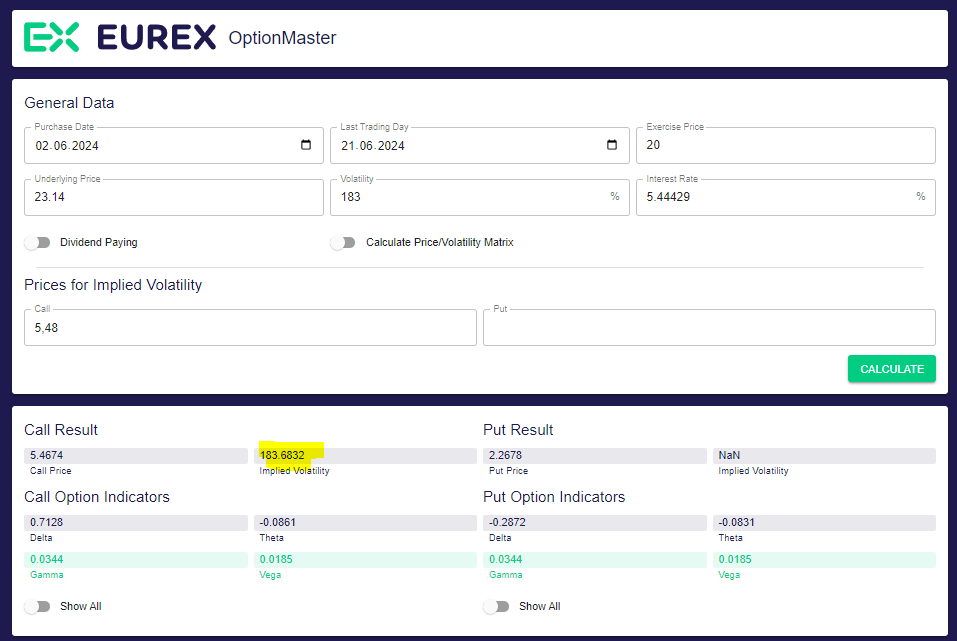Open the Purchase Date calendar picker icon

(x=306, y=145)
